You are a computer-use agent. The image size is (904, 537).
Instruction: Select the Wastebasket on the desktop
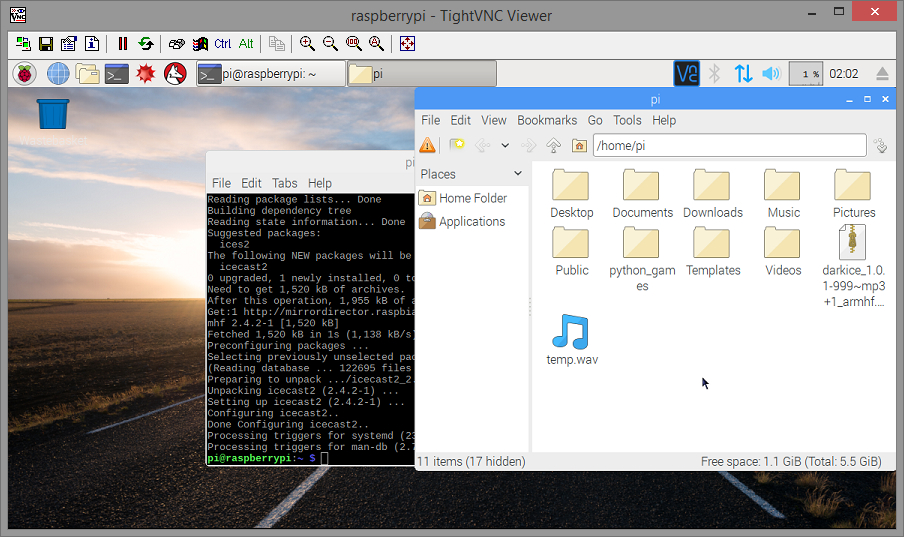(53, 121)
